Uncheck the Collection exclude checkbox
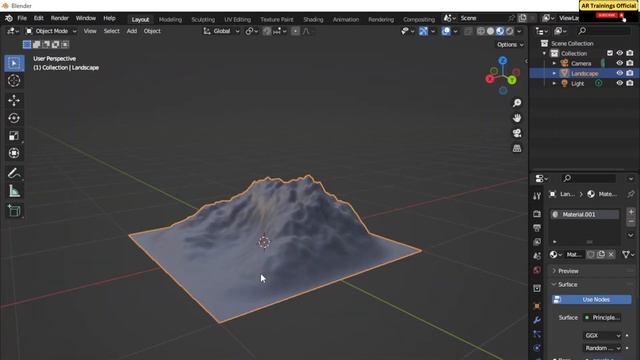Screen dimensions: 640x360 [610, 53]
